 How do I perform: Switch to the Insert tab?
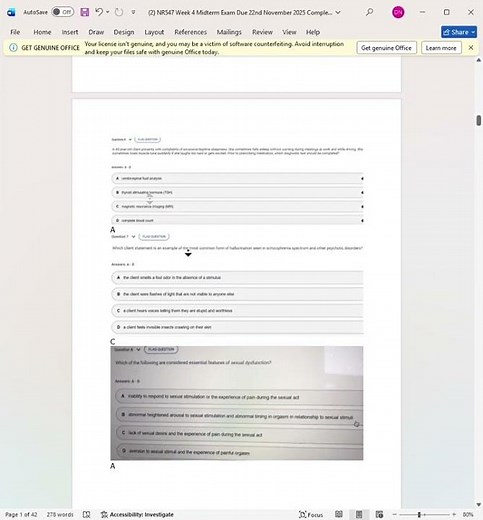pyautogui.click(x=70, y=32)
